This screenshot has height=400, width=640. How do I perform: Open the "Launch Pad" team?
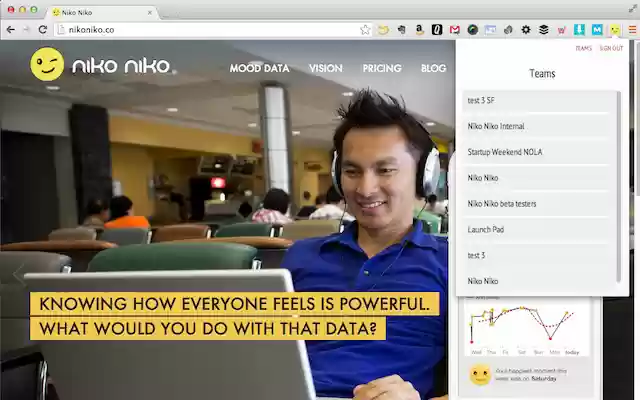pos(536,229)
